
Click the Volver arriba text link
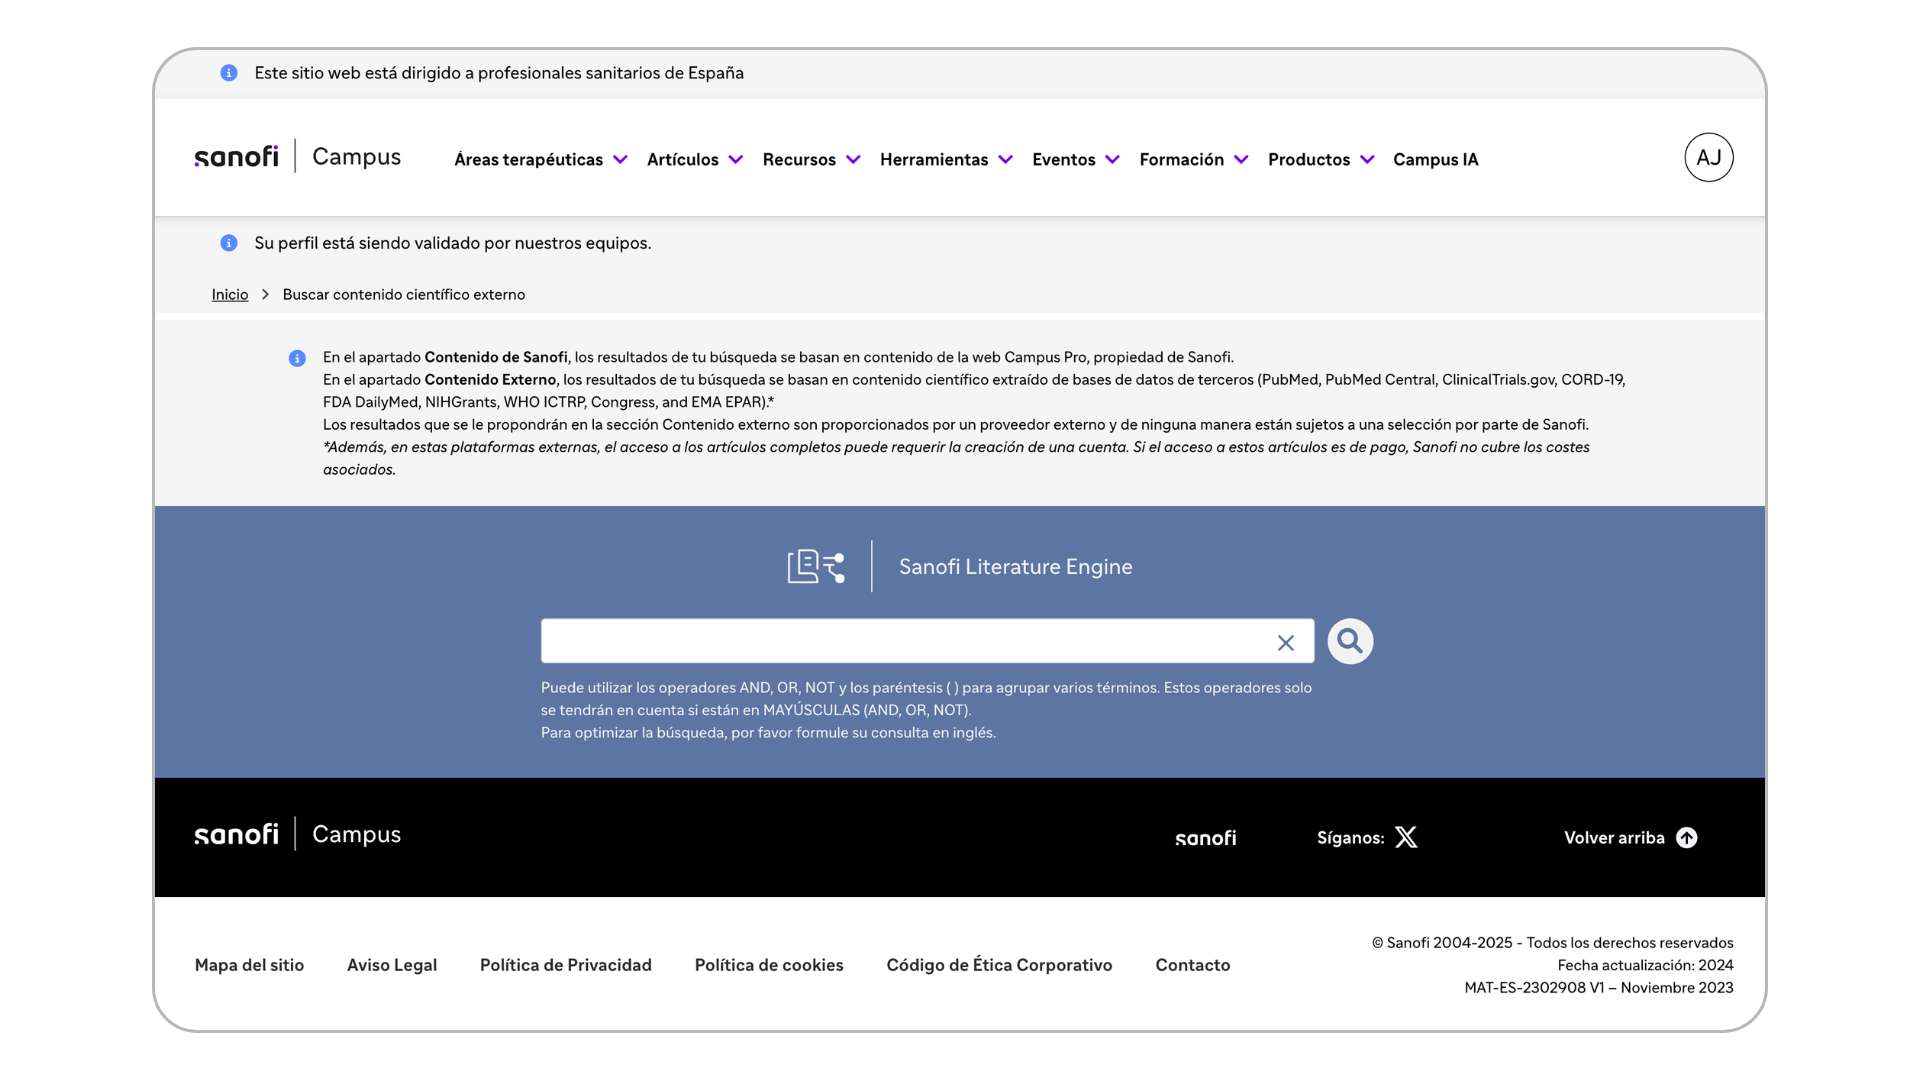pos(1614,838)
